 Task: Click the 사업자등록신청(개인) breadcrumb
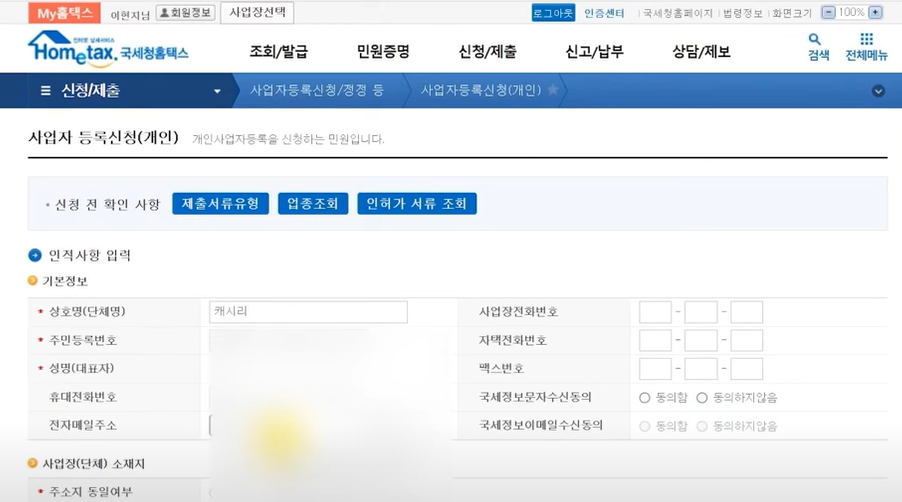coord(481,90)
